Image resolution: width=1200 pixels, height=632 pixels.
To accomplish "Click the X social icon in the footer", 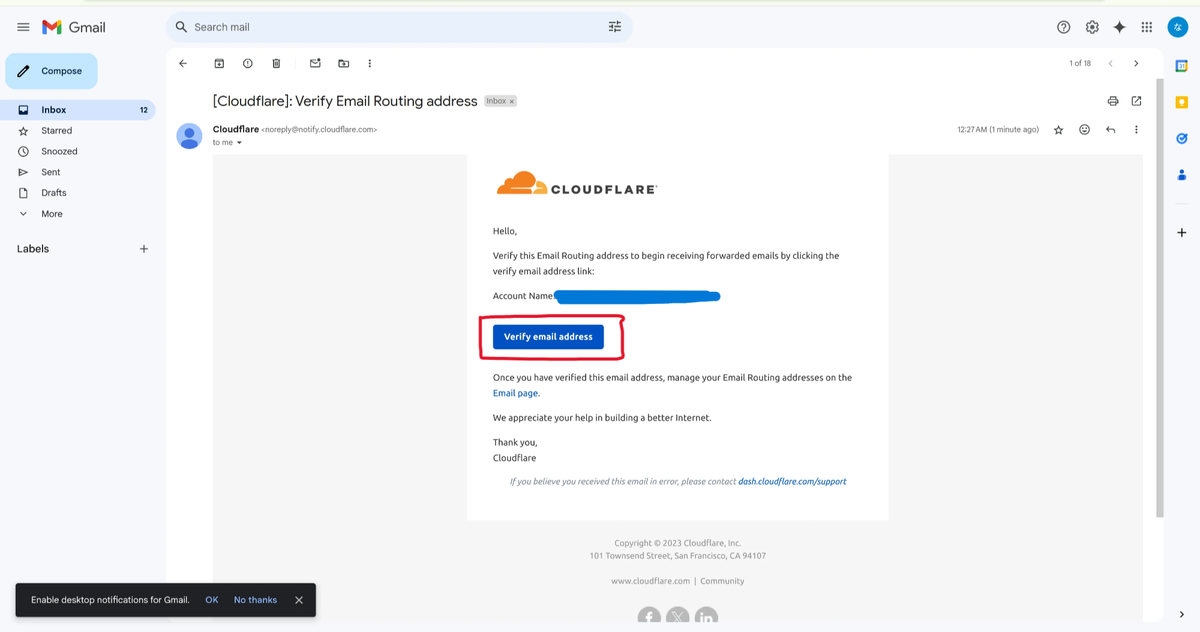I will (677, 616).
